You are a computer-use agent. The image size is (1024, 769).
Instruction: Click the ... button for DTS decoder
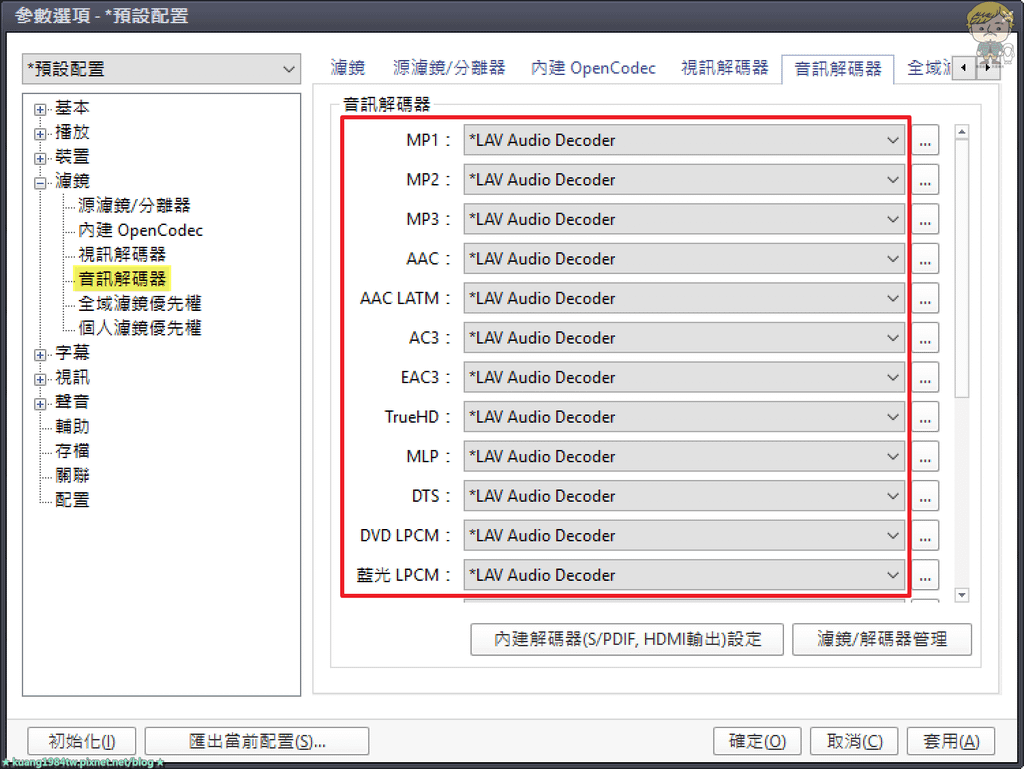[925, 495]
